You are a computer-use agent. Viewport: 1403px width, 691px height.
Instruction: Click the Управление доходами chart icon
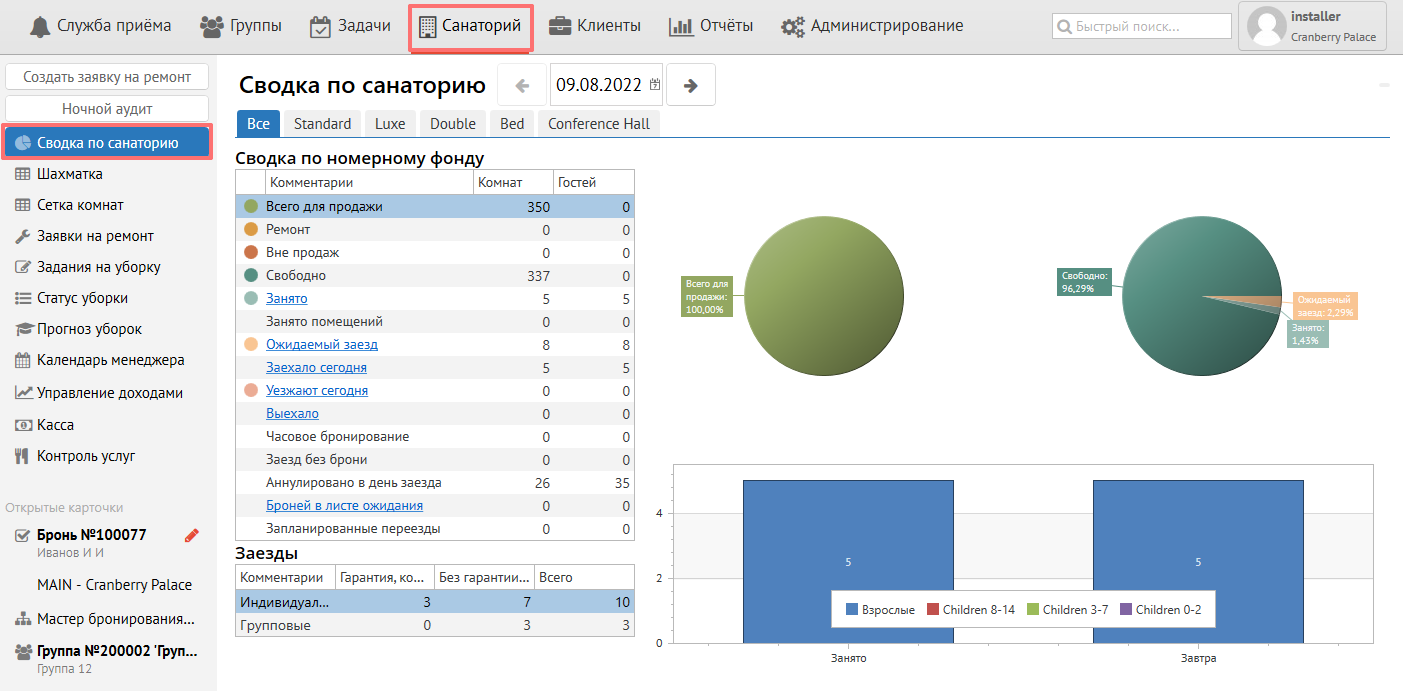(x=22, y=393)
